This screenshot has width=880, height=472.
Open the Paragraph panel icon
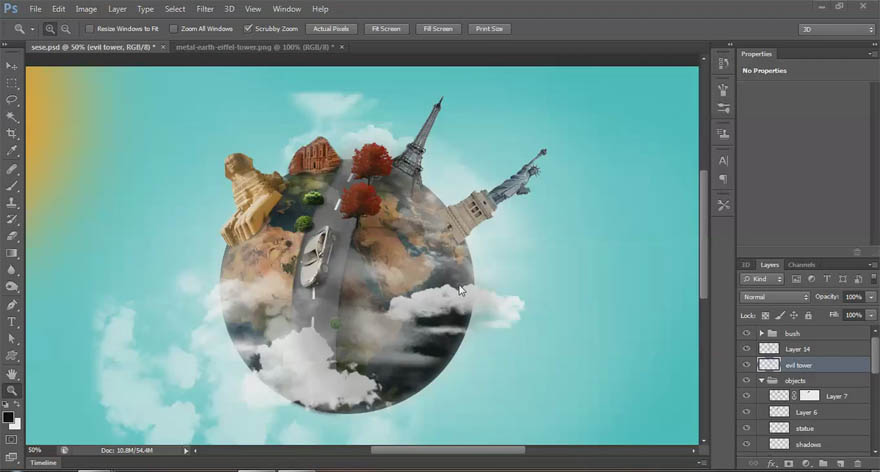coord(723,179)
